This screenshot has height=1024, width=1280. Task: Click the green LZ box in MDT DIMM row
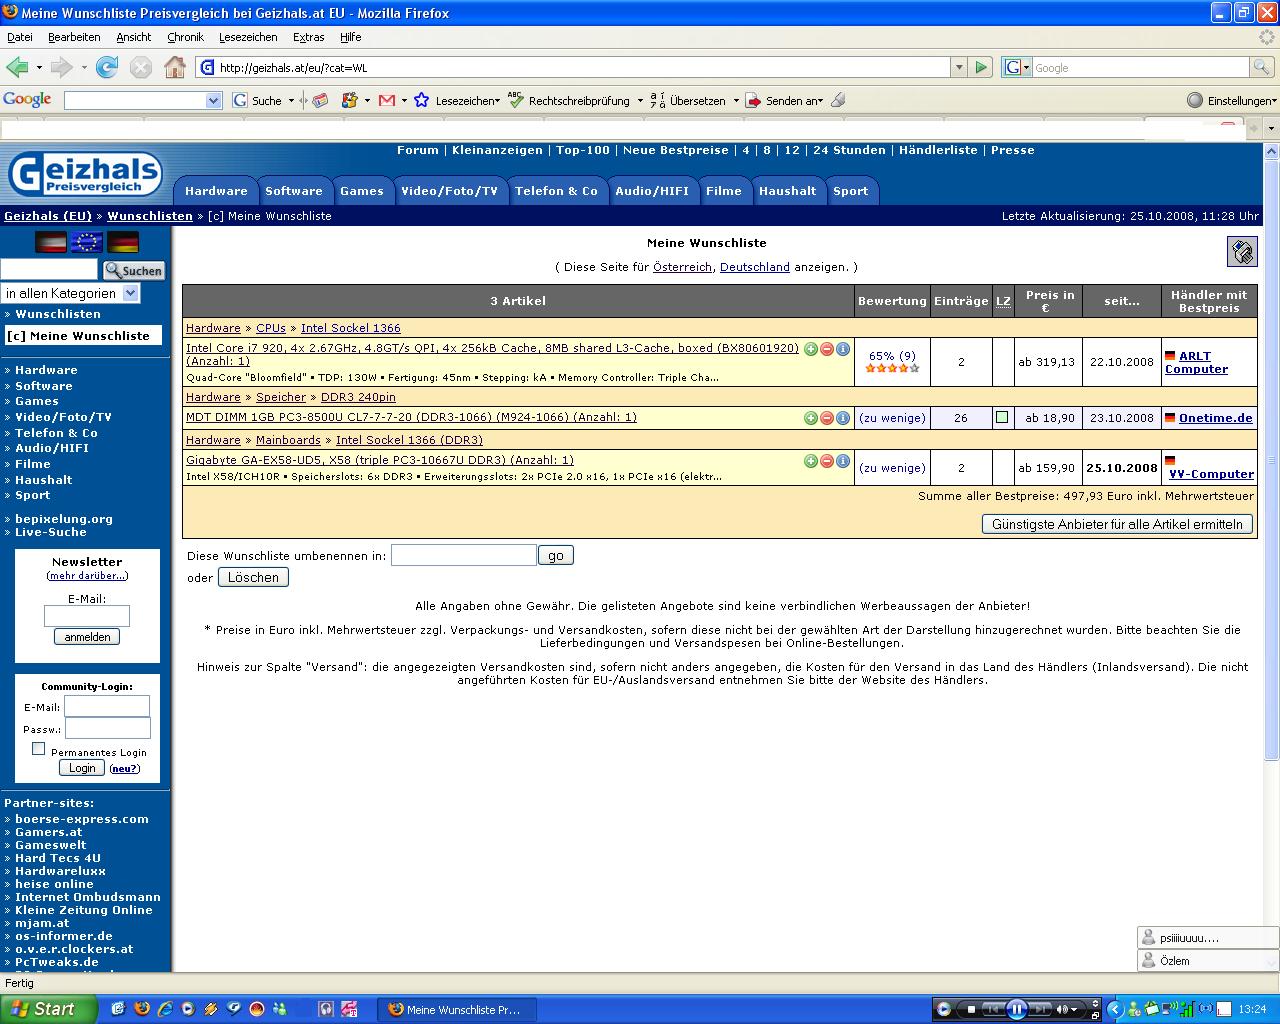click(x=1002, y=418)
